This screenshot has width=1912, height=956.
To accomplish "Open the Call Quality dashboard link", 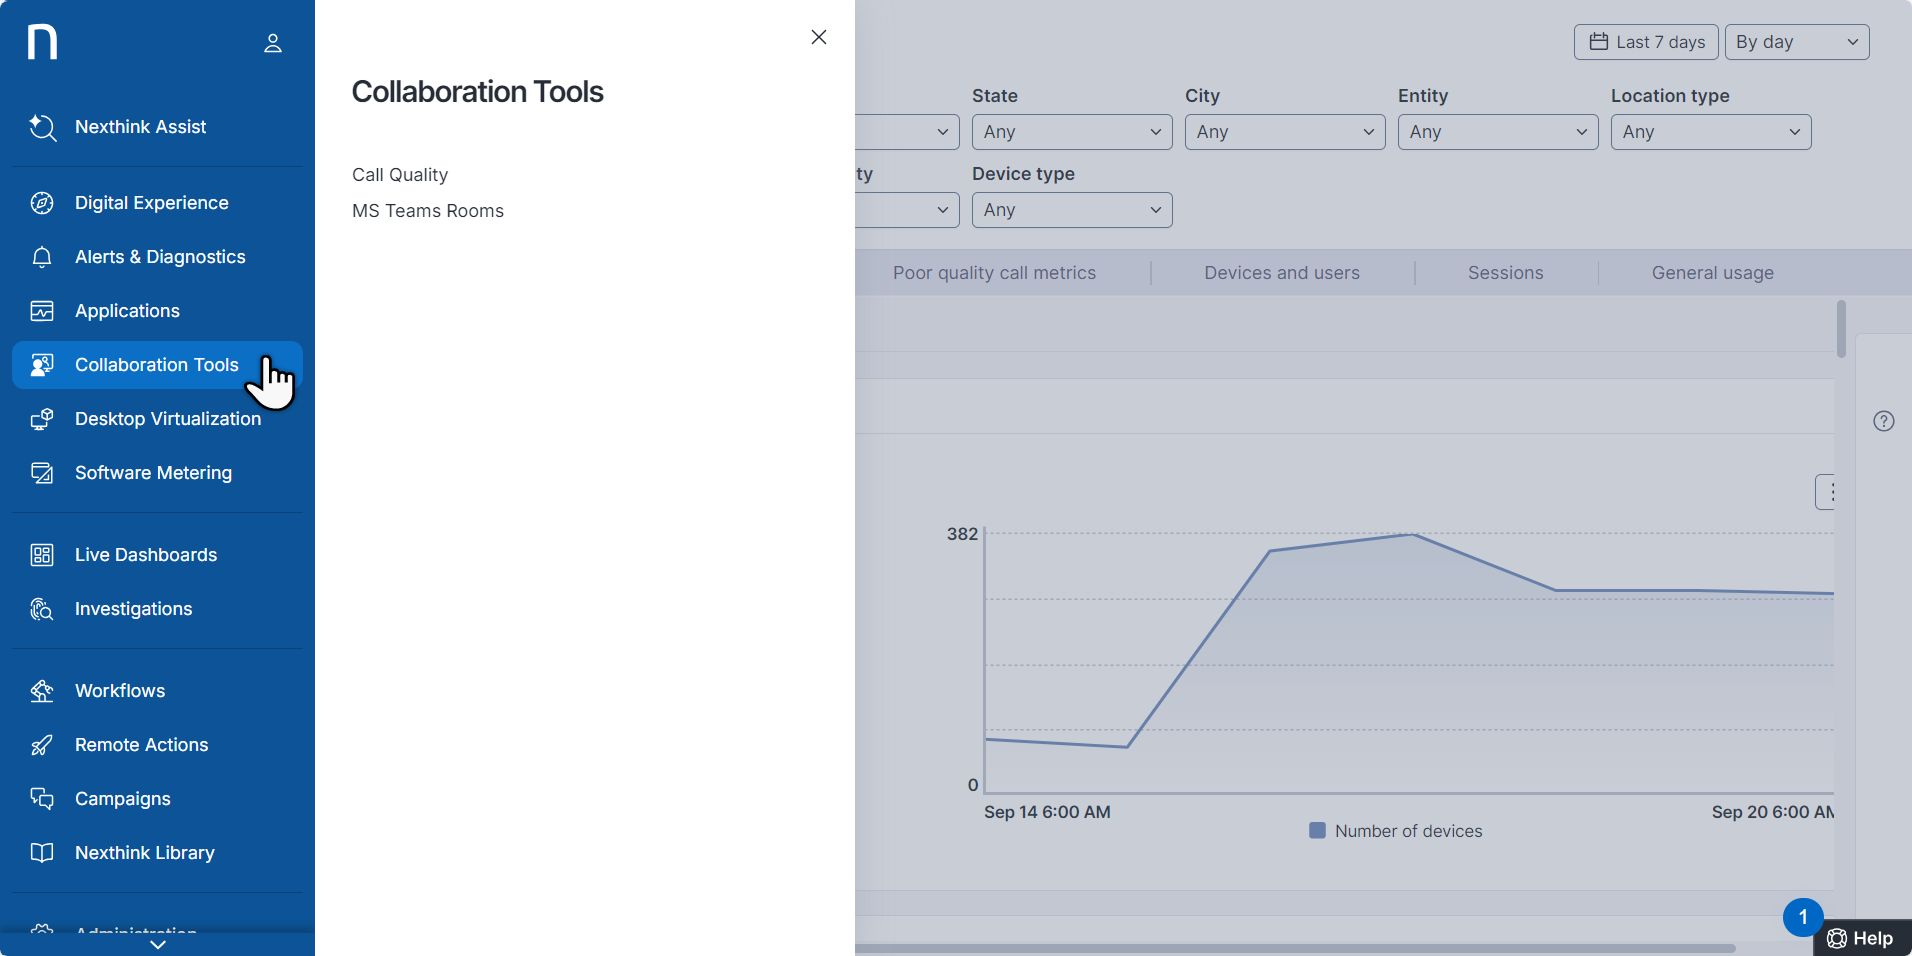I will 400,175.
